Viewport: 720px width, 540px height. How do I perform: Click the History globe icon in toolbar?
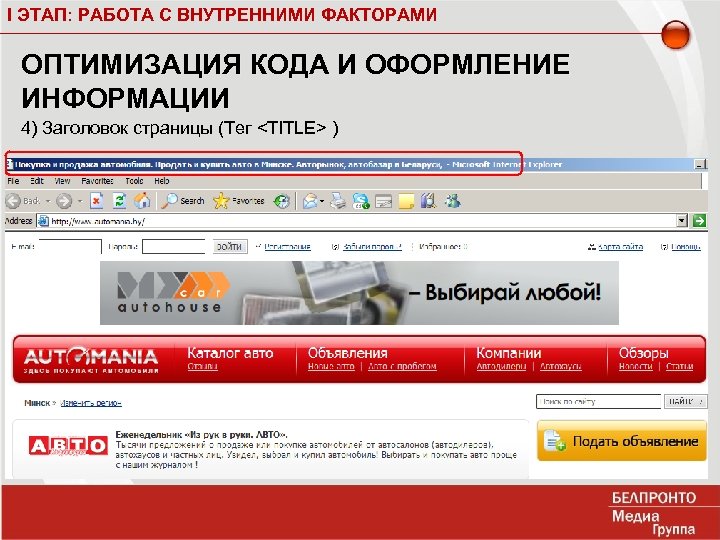click(x=281, y=201)
